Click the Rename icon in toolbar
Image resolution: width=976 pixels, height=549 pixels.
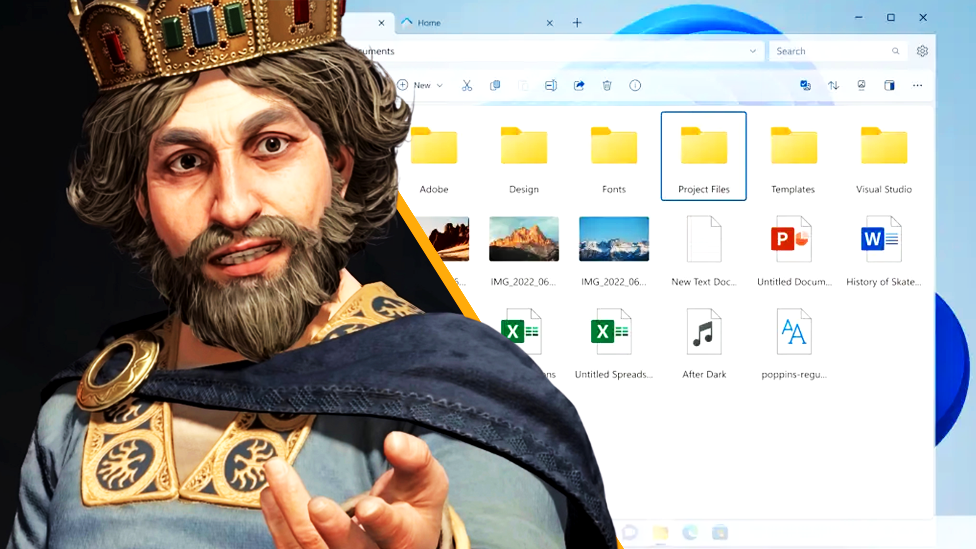(x=551, y=85)
